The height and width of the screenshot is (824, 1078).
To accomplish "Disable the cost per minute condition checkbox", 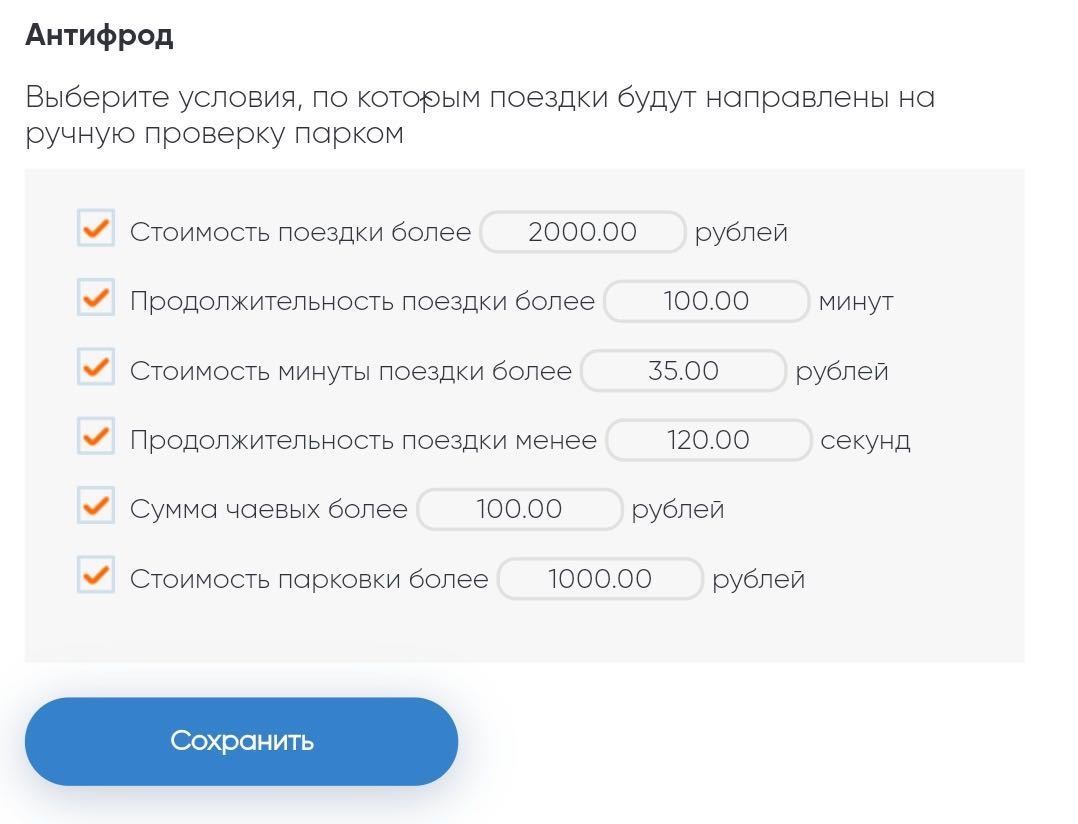I will click(x=96, y=368).
